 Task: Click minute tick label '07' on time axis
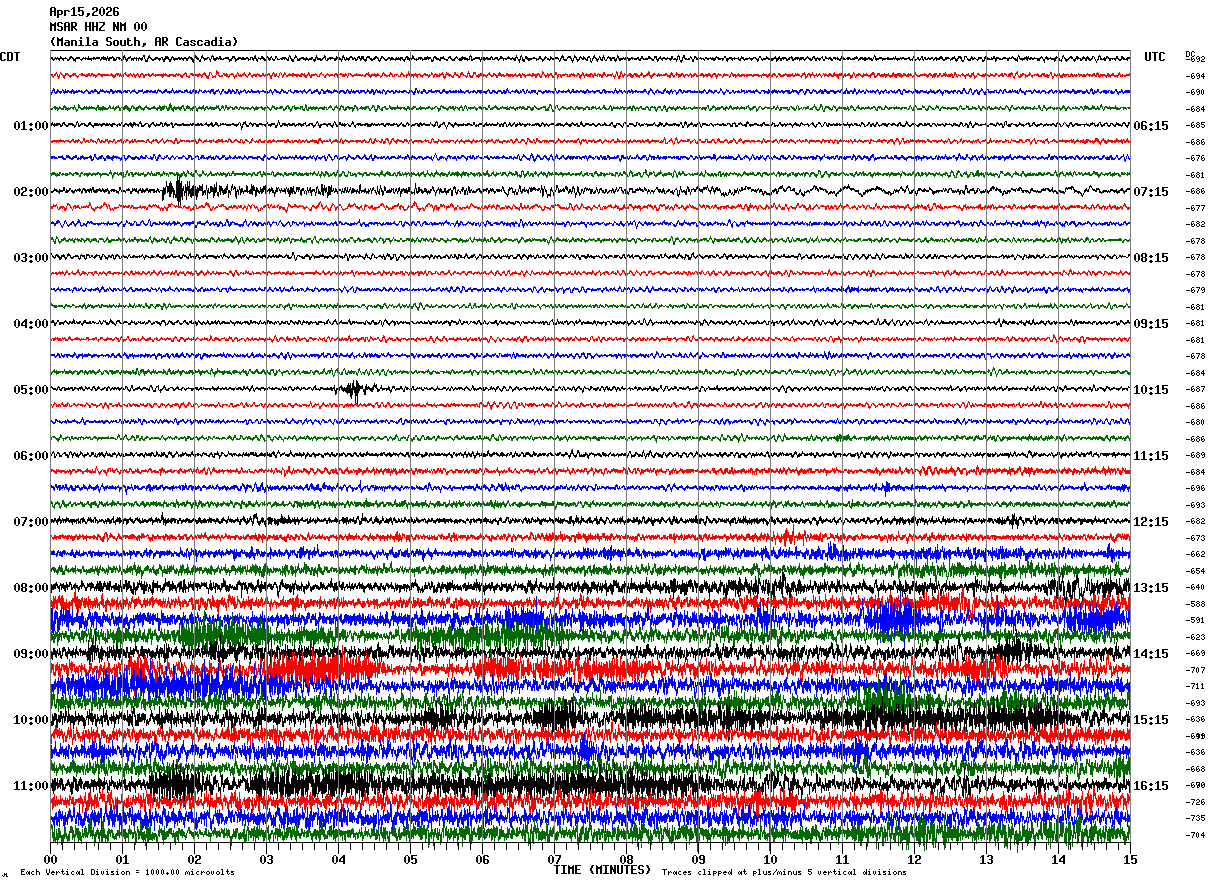(x=555, y=860)
